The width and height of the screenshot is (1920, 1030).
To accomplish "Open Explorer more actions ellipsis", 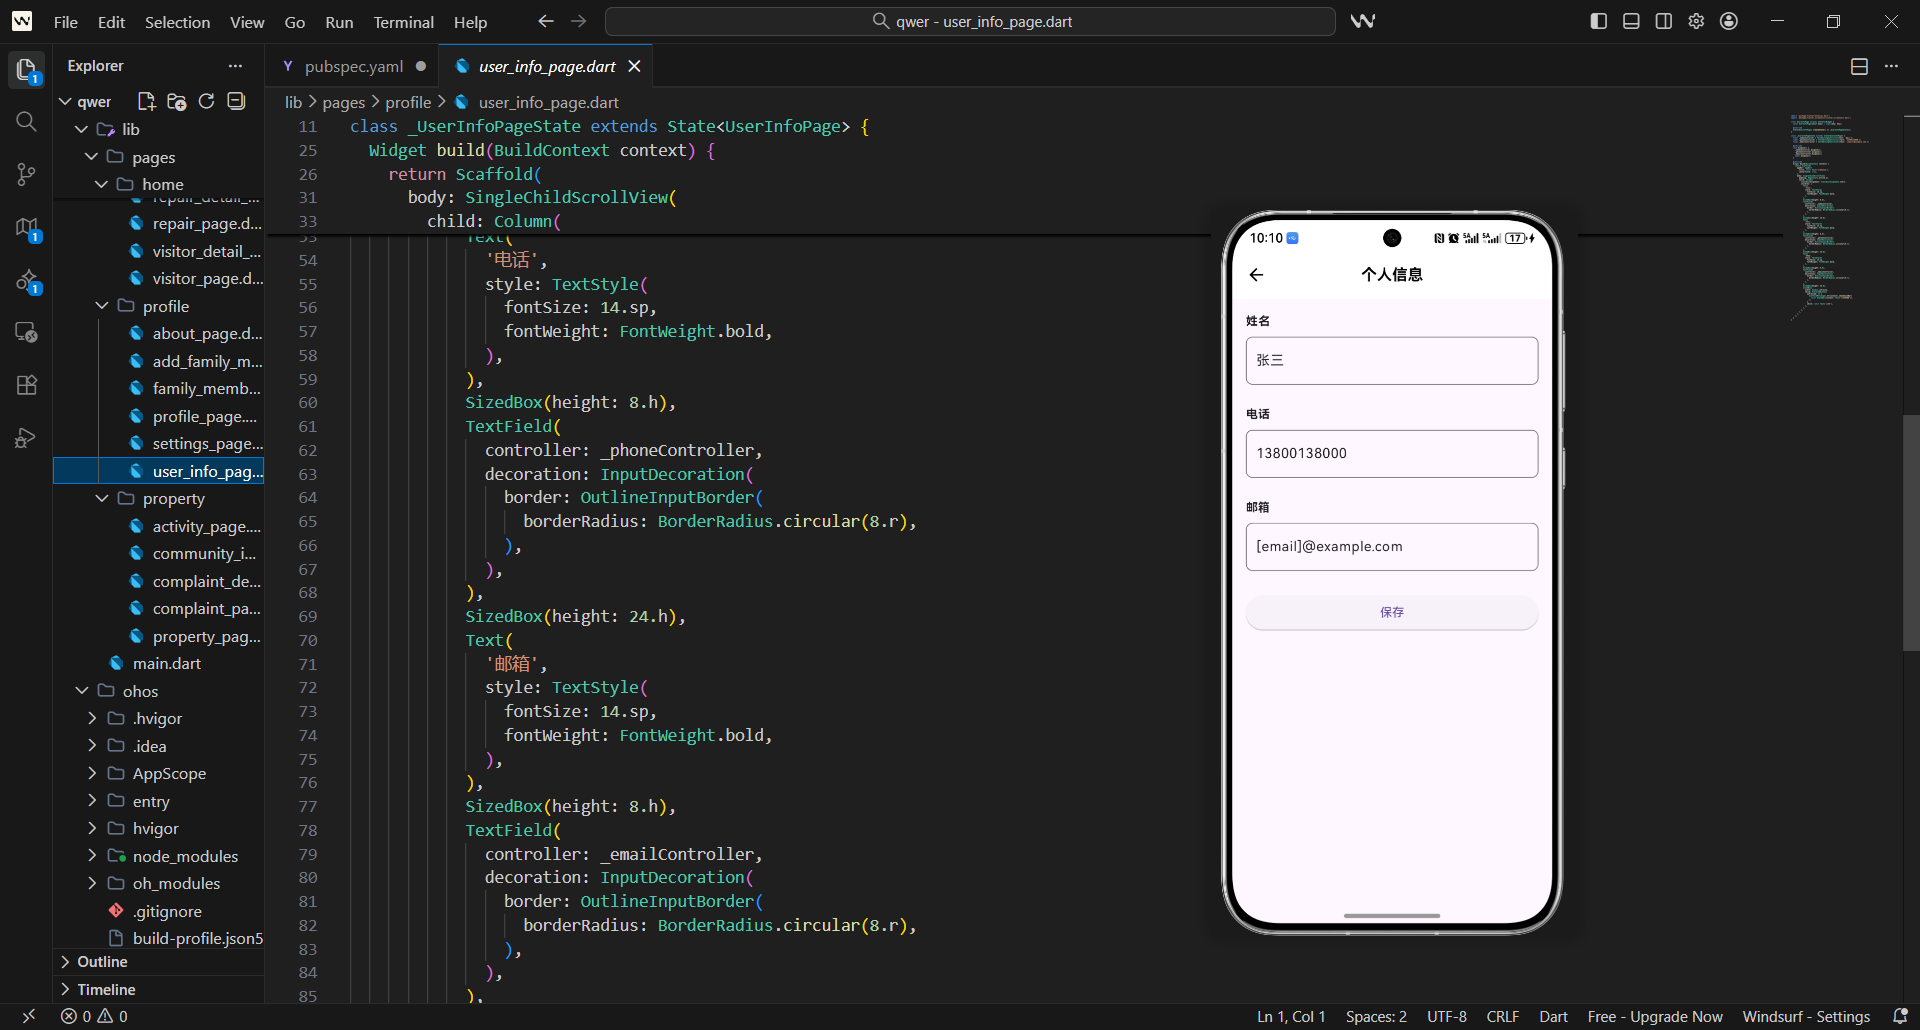I will click(235, 66).
